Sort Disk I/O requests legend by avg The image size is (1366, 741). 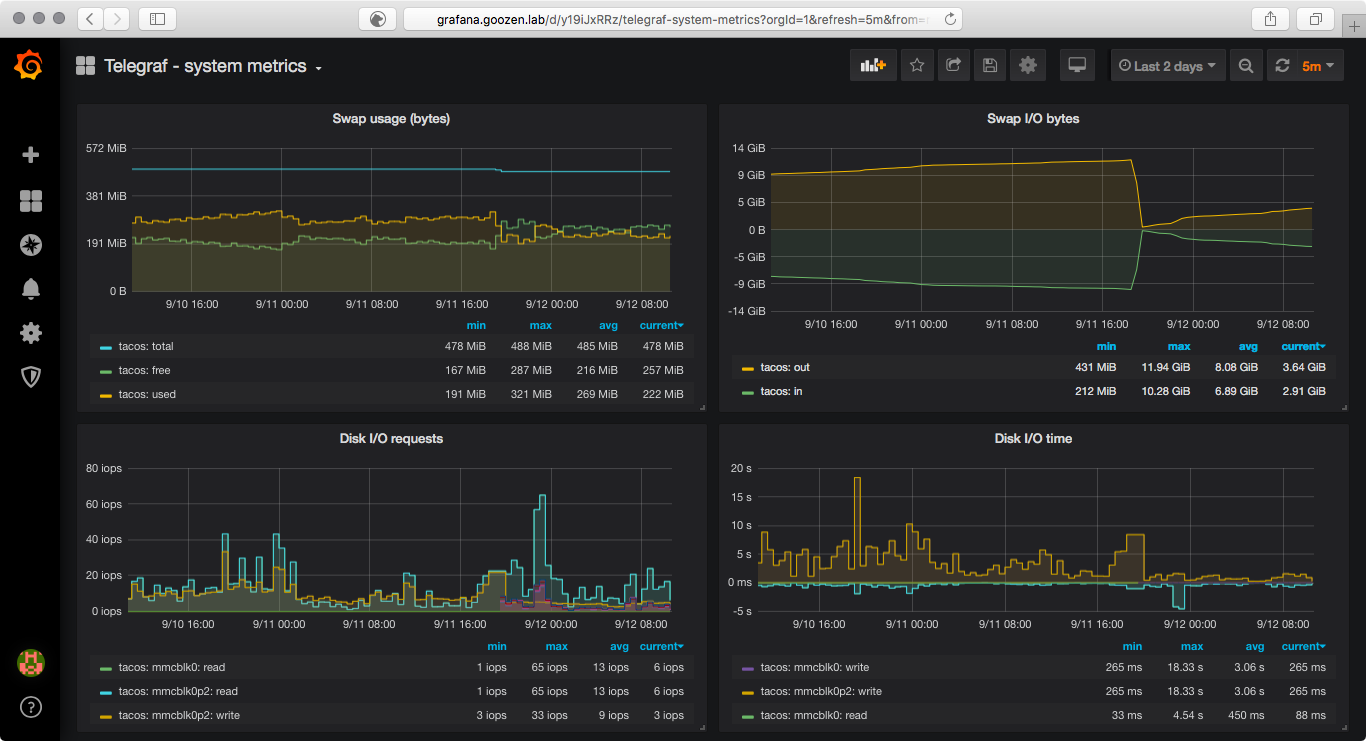click(x=619, y=646)
